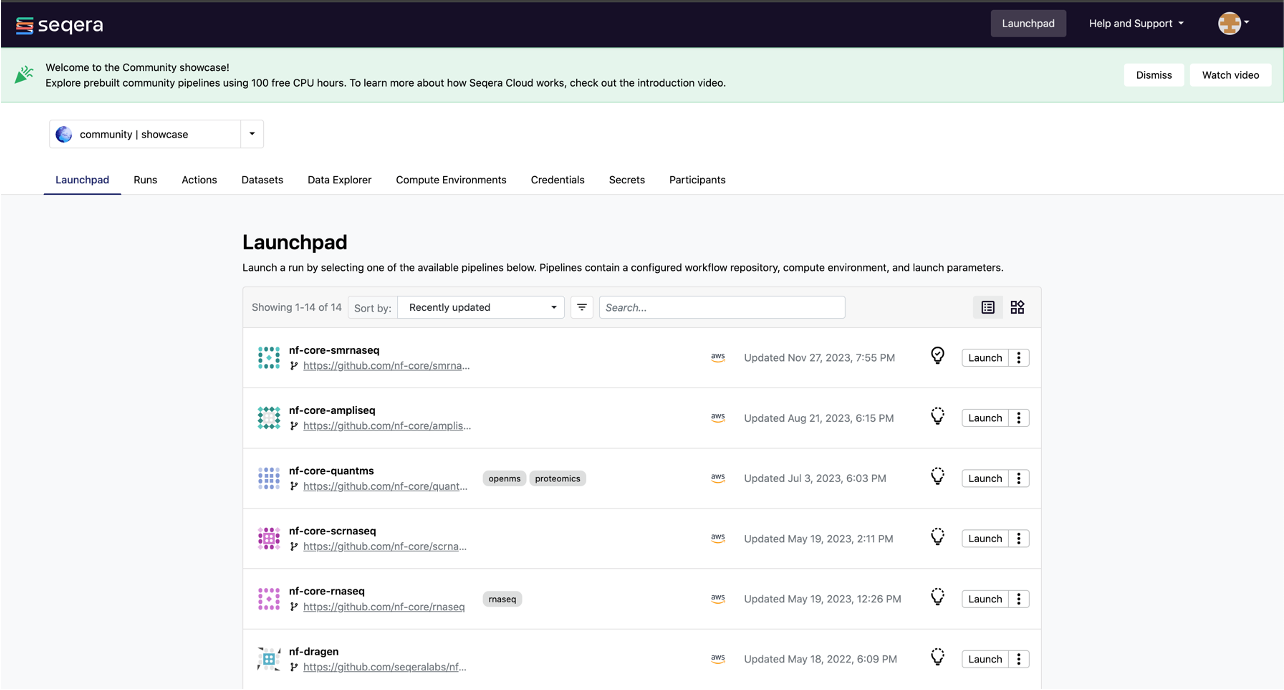Click the AWS icon for nf-core-ampliseq
Image resolution: width=1284 pixels, height=690 pixels.
[x=718, y=418]
